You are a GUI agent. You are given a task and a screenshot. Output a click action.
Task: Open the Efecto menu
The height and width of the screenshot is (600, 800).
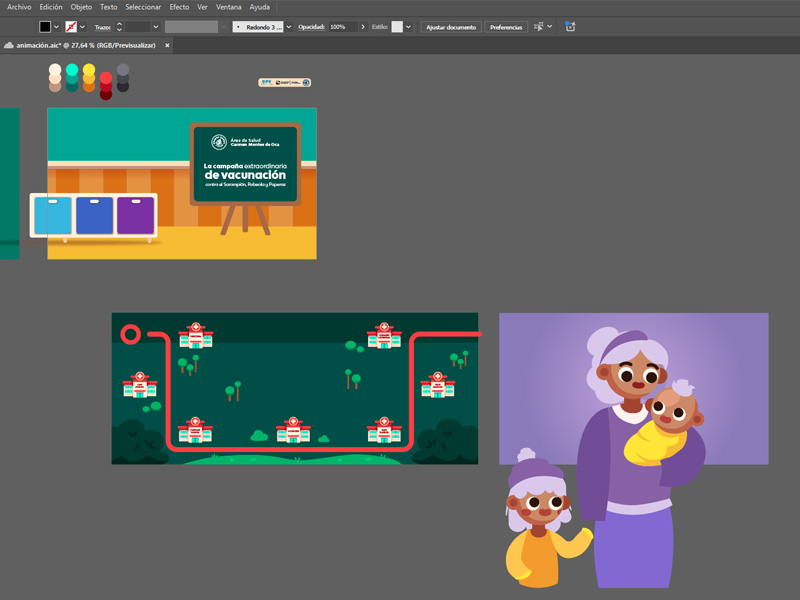point(179,7)
